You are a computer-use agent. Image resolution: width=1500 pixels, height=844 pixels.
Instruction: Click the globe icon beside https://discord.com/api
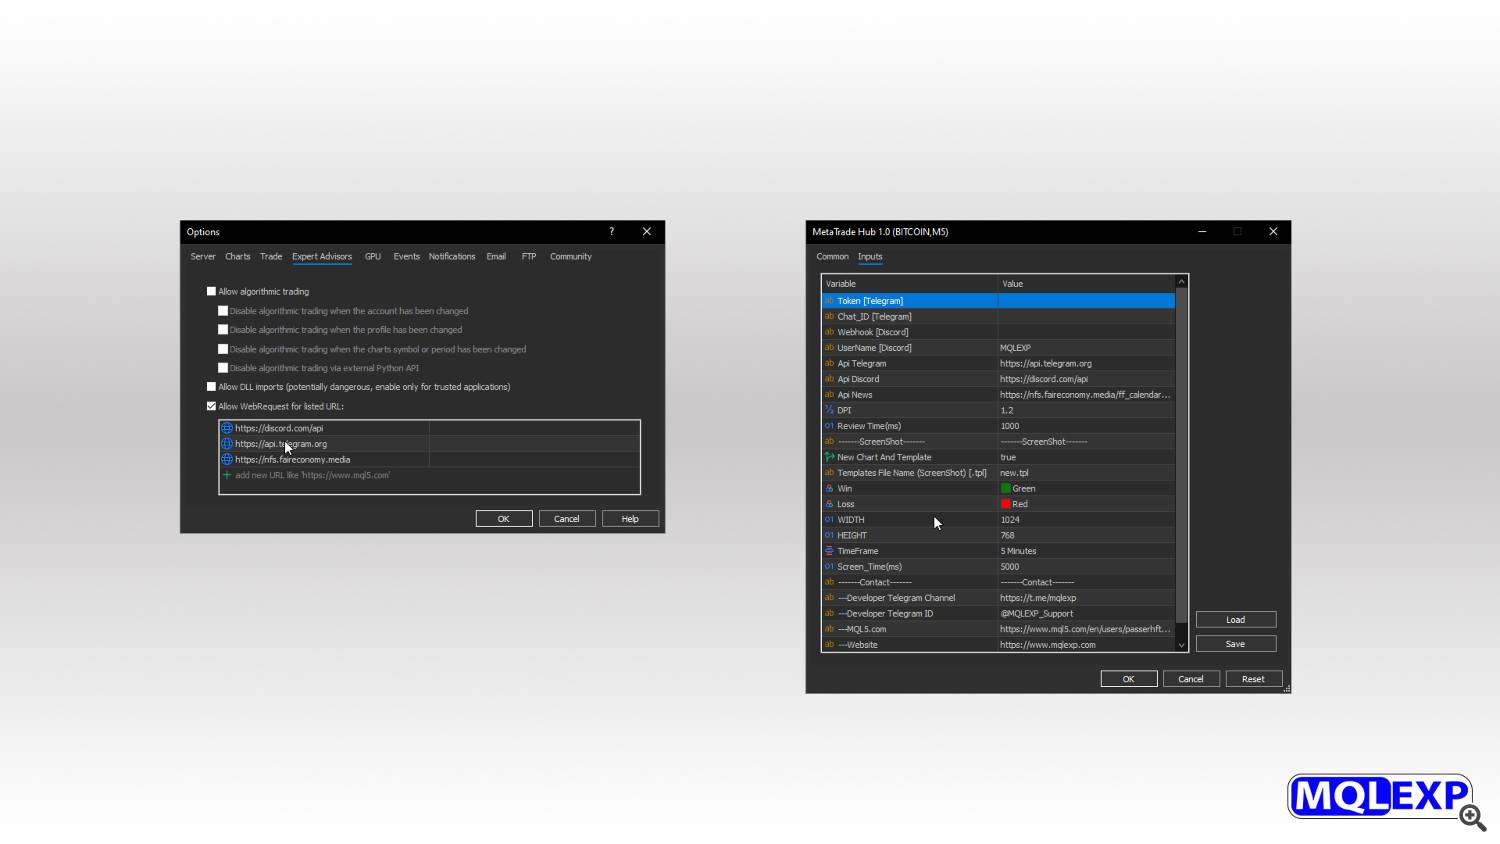[x=227, y=428]
